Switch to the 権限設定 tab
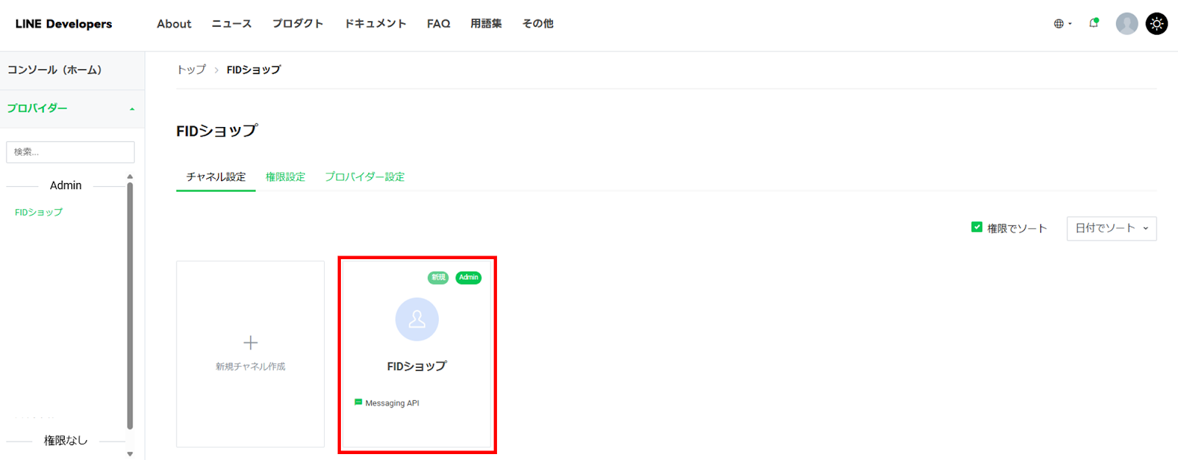 [285, 177]
